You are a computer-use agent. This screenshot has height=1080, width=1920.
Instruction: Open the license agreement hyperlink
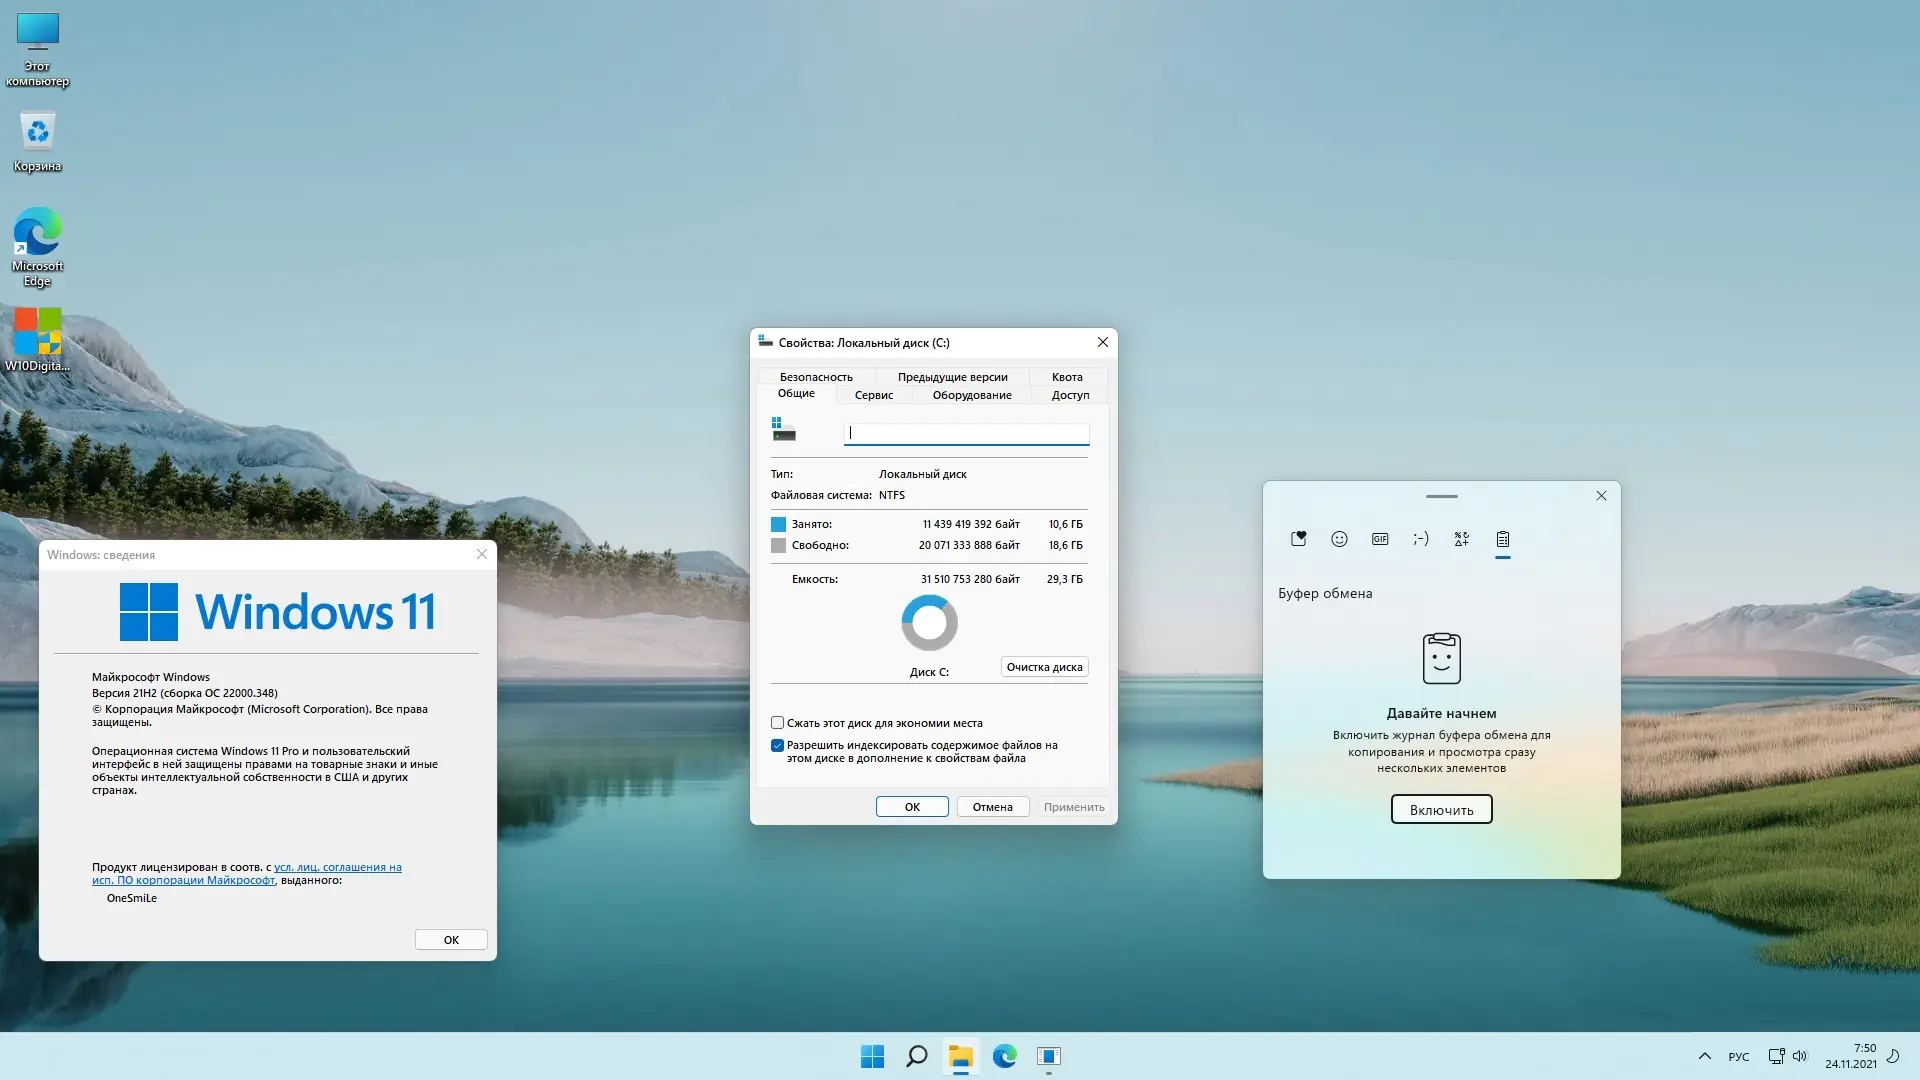tap(337, 868)
